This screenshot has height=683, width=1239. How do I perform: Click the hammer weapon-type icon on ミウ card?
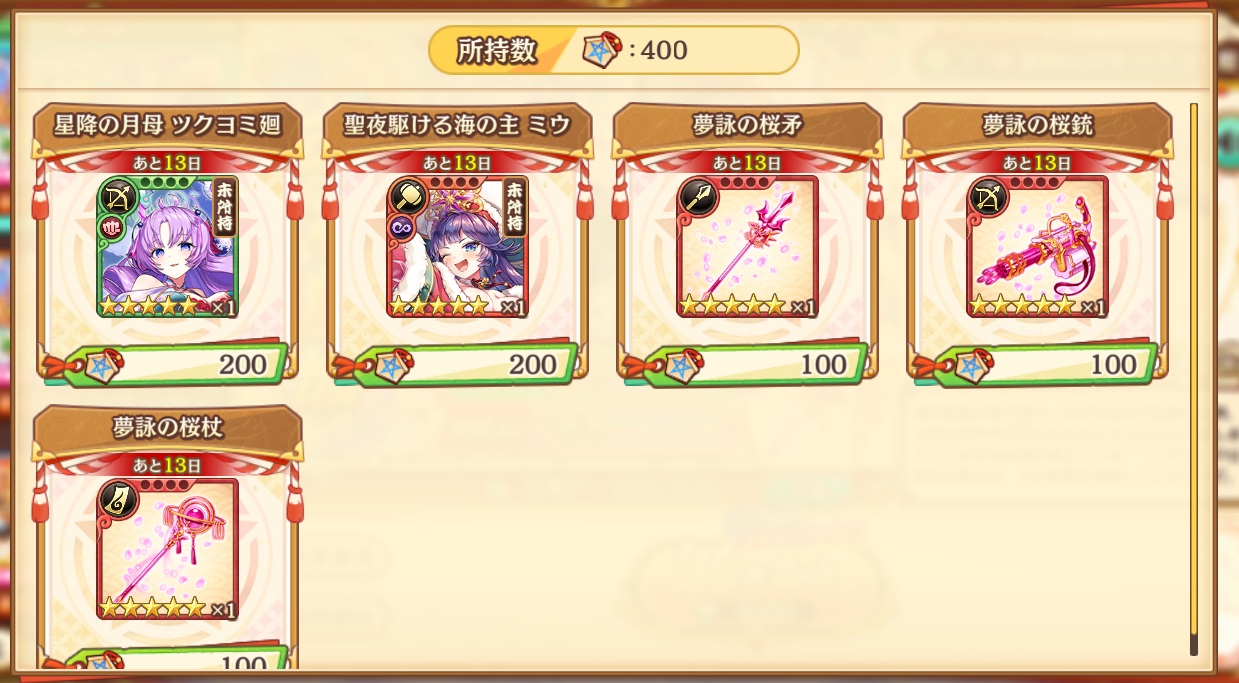click(407, 196)
